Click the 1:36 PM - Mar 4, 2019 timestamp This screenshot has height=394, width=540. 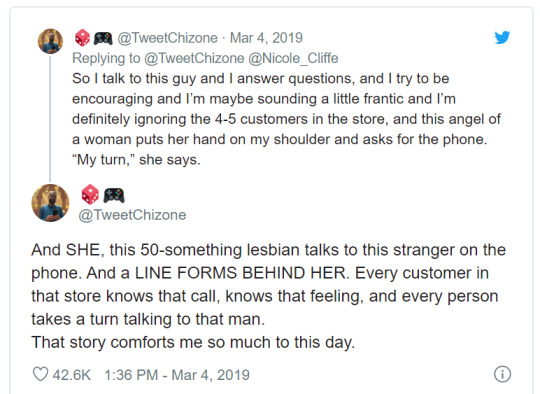[177, 375]
